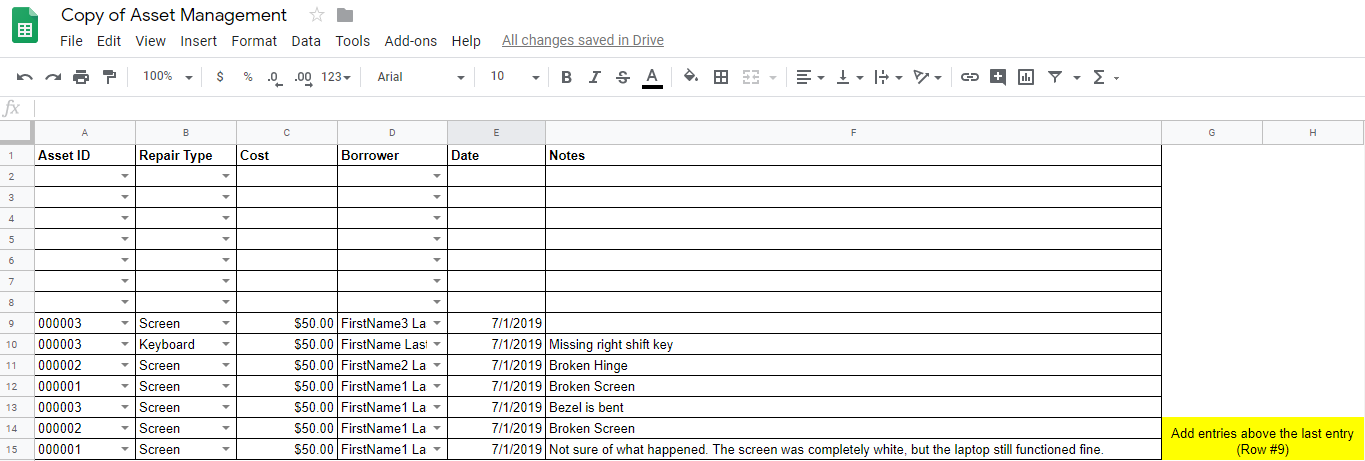Open the Borders tool
Viewport: 1365px width, 461px height.
[x=720, y=77]
